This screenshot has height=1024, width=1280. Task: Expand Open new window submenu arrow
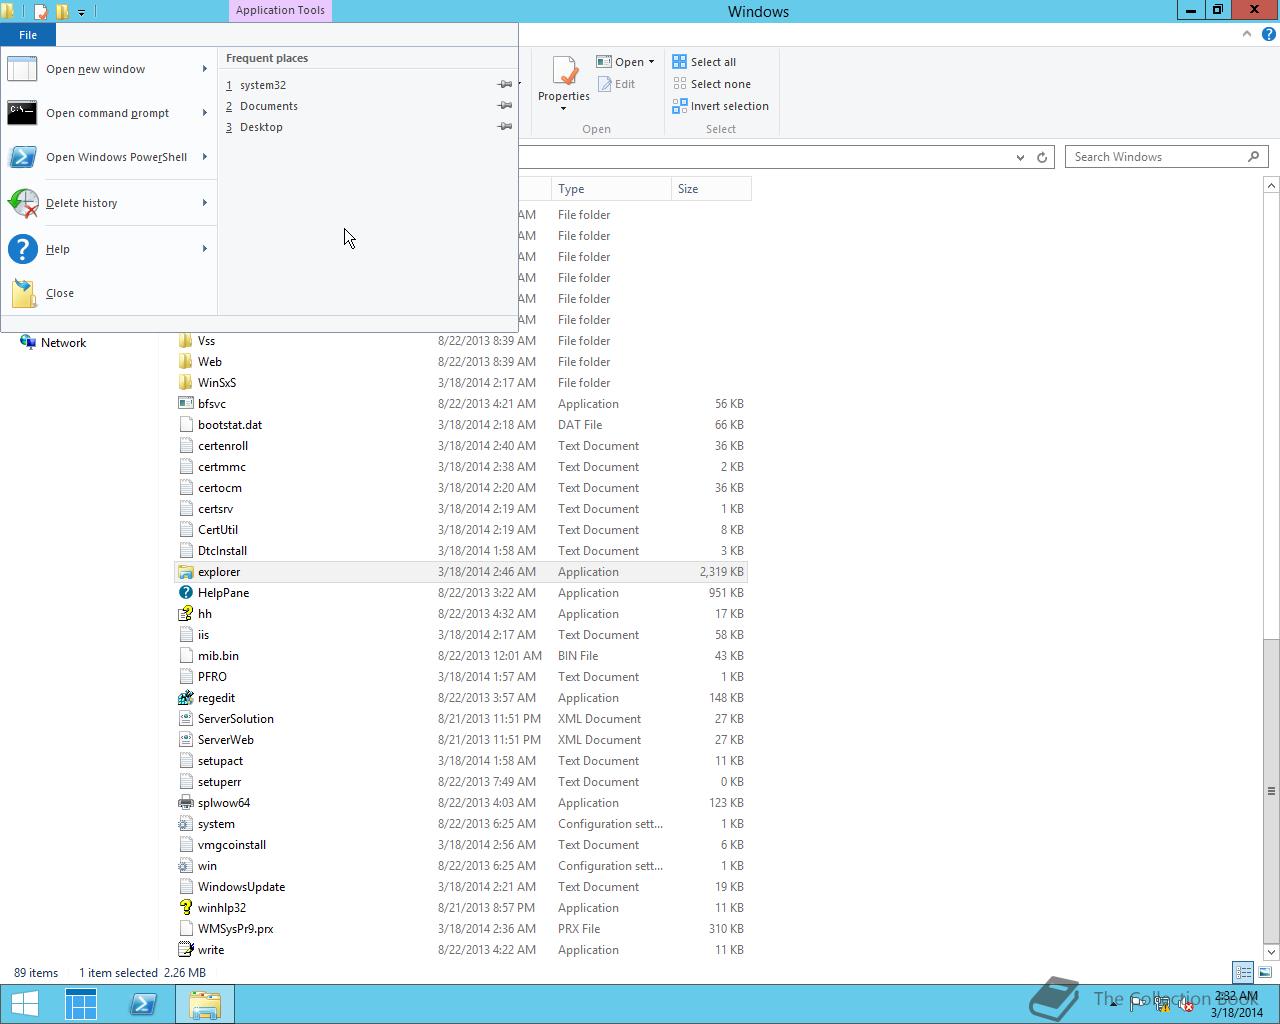pos(205,69)
